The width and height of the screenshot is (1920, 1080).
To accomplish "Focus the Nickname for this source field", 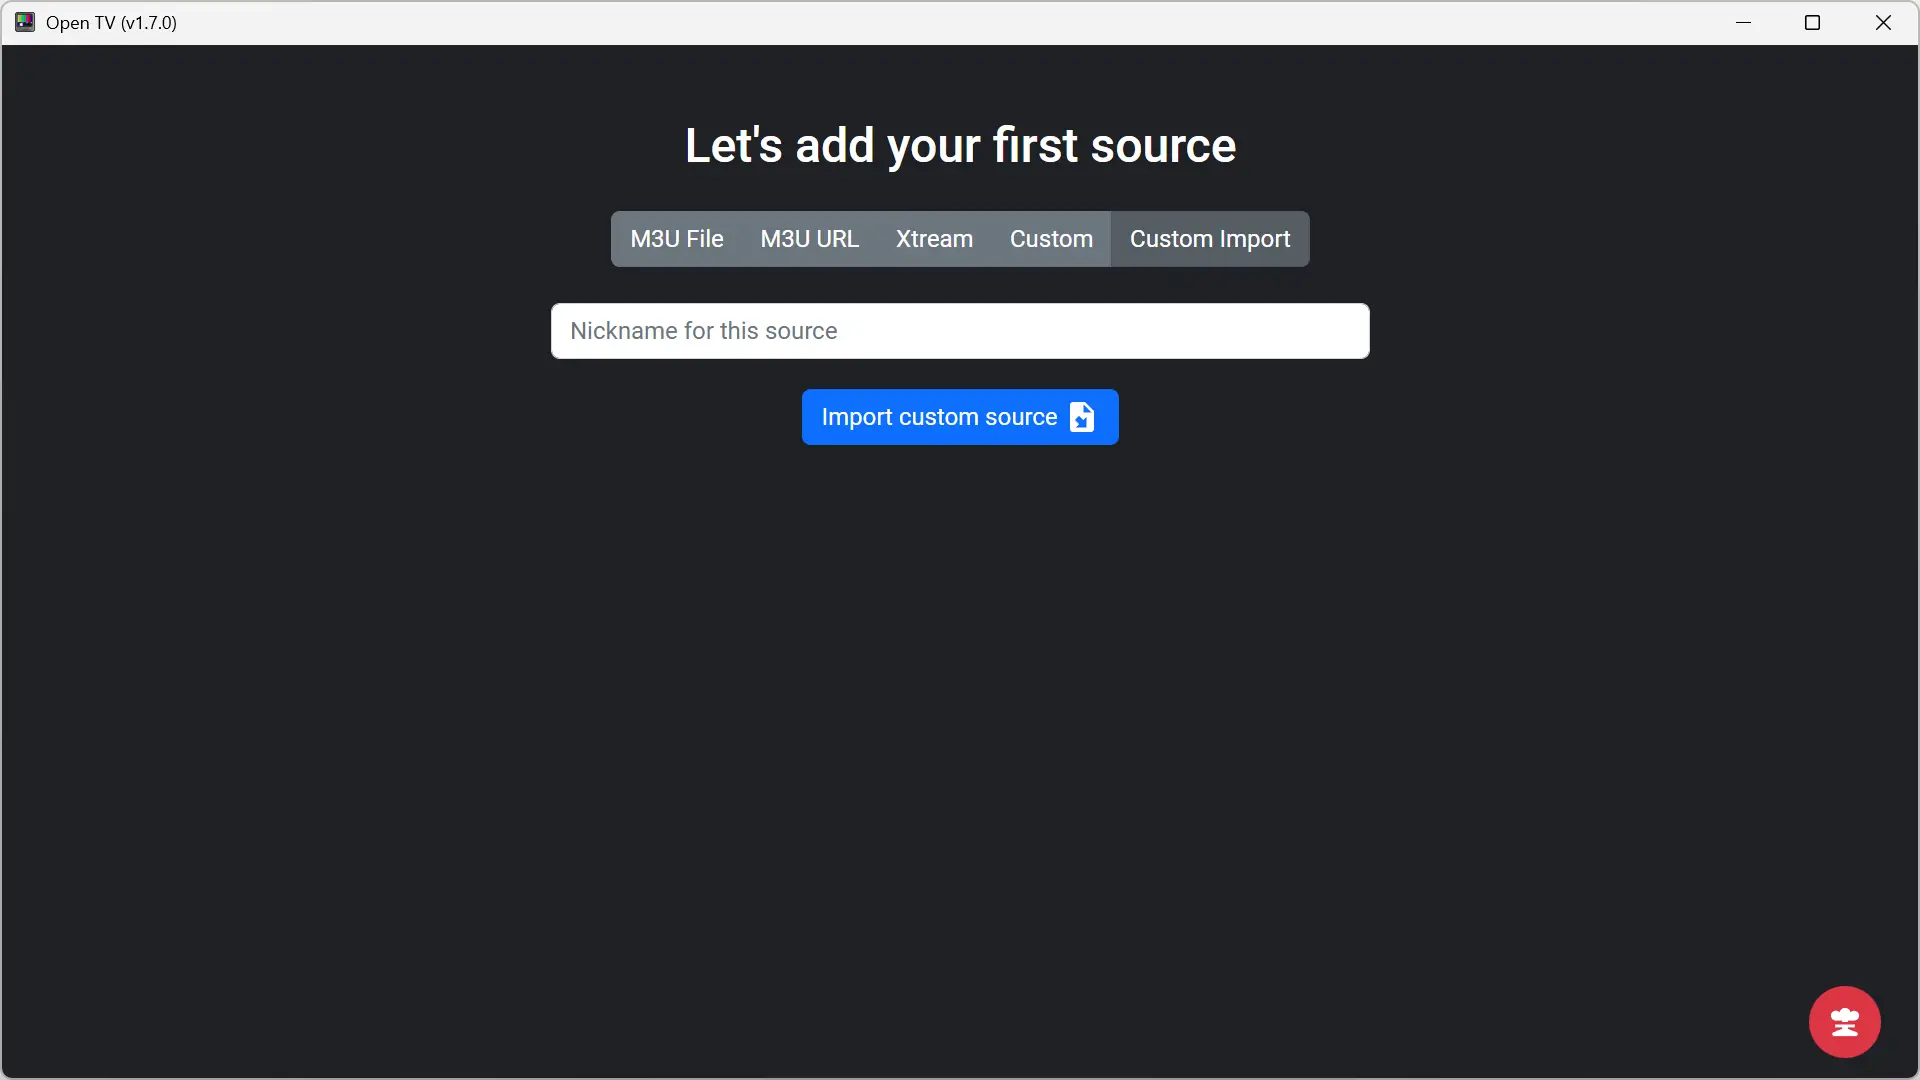I will [x=960, y=331].
